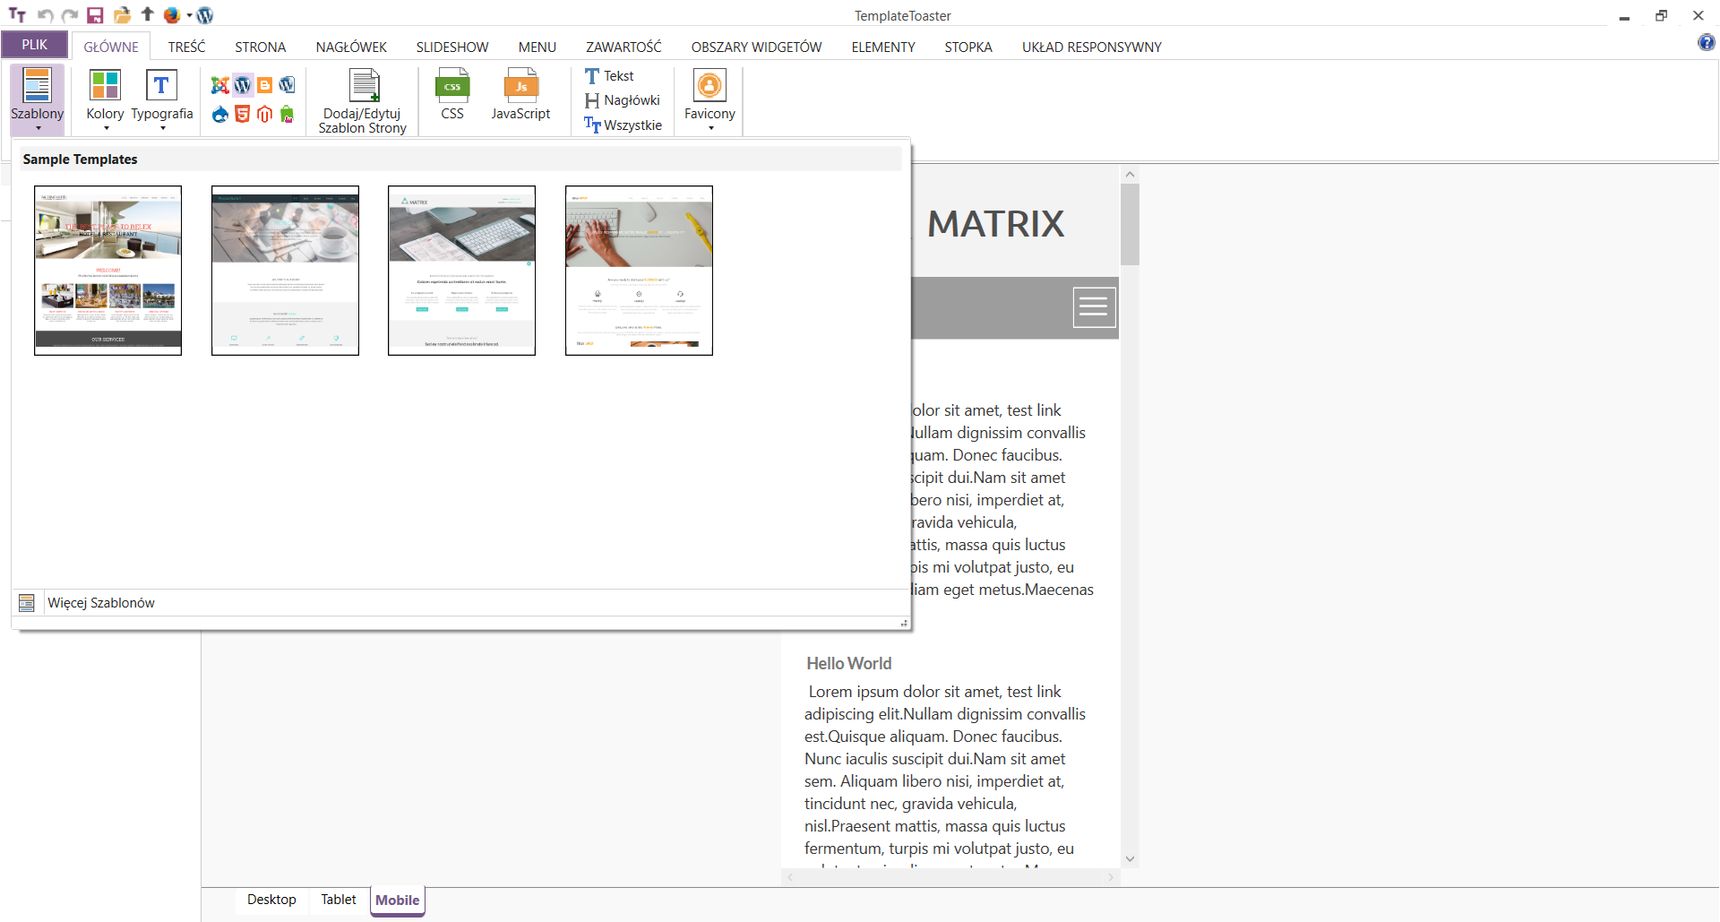Switch to the TREŚĆ ribbon tab
This screenshot has height=922, width=1720.
tap(187, 47)
